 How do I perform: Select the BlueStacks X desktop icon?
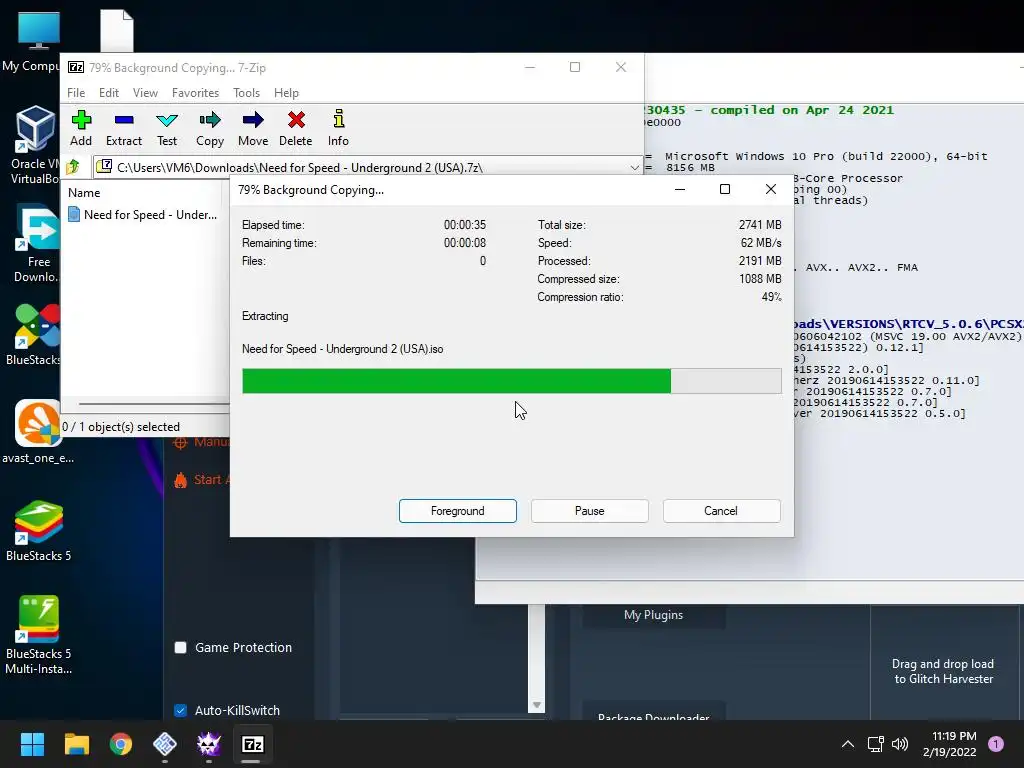(x=35, y=334)
